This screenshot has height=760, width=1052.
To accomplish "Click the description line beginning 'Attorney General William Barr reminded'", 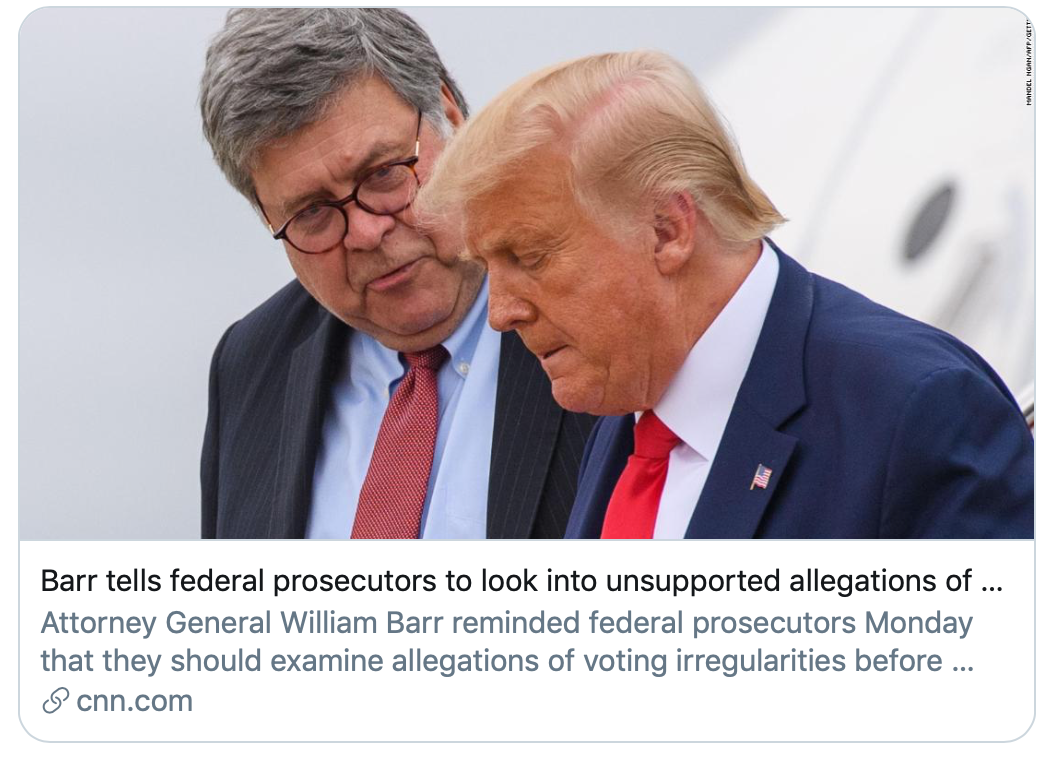I will [507, 622].
